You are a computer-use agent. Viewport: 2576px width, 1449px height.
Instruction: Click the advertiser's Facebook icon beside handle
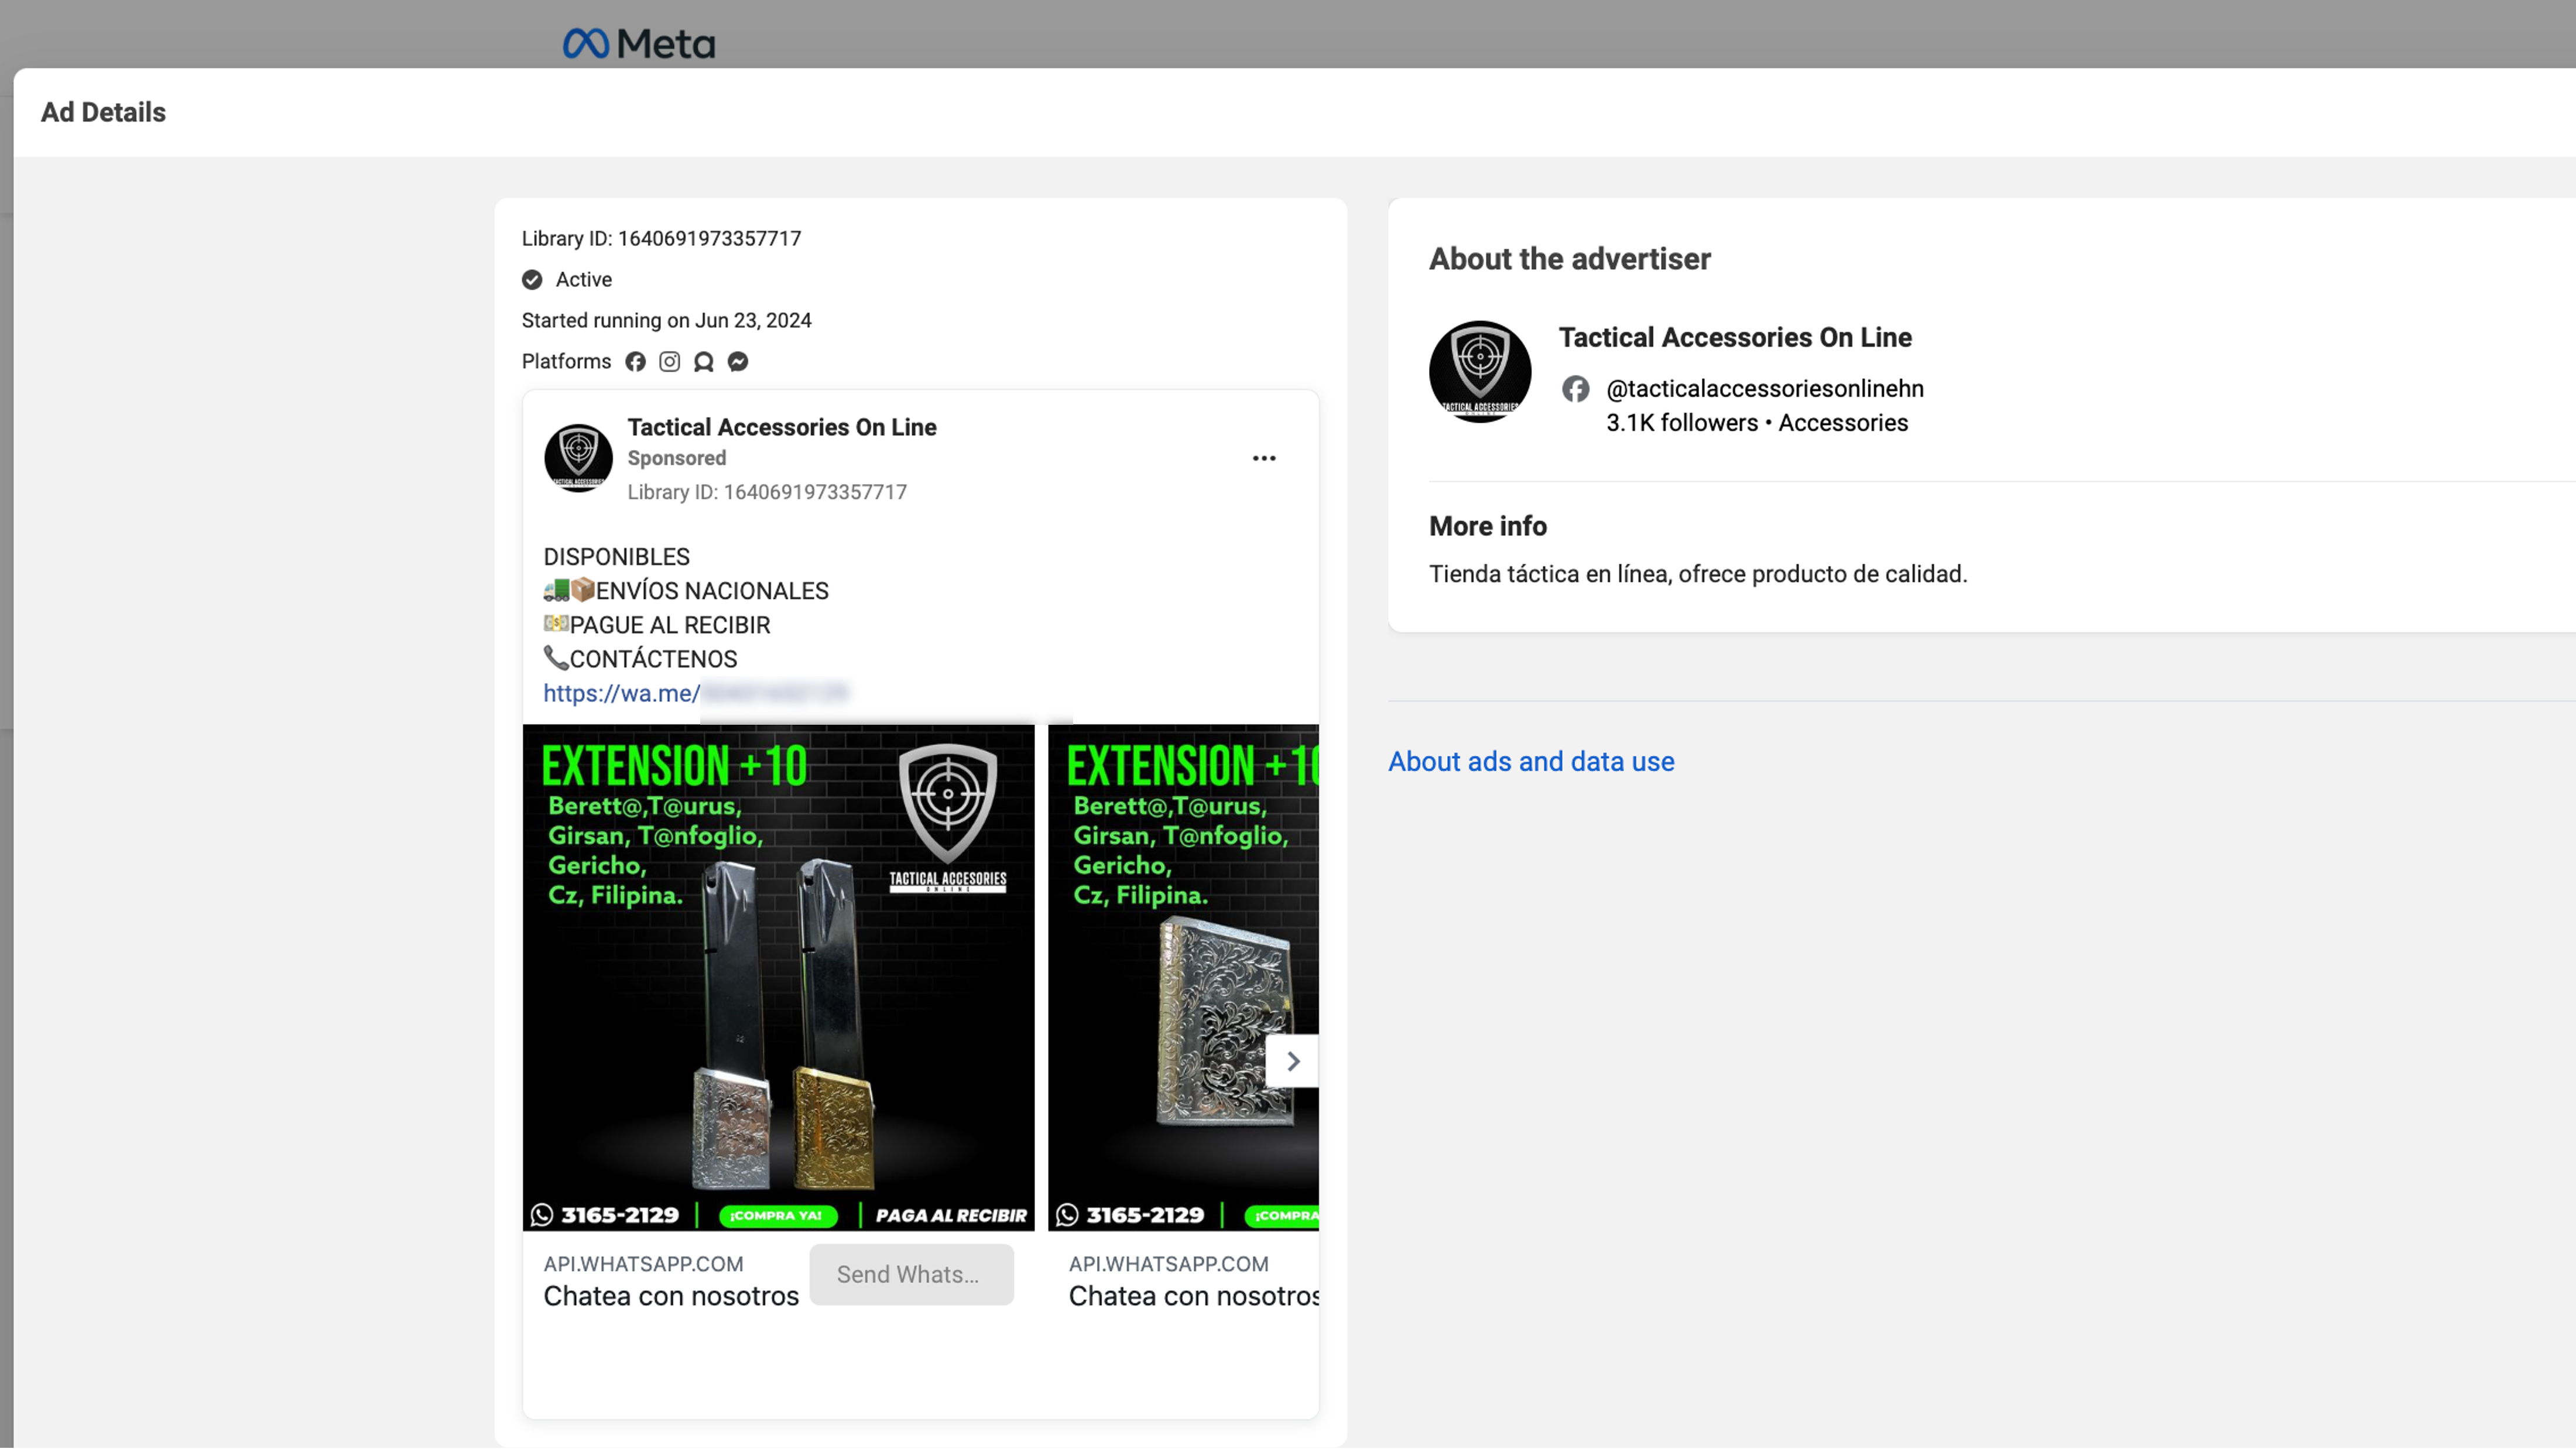[1575, 388]
